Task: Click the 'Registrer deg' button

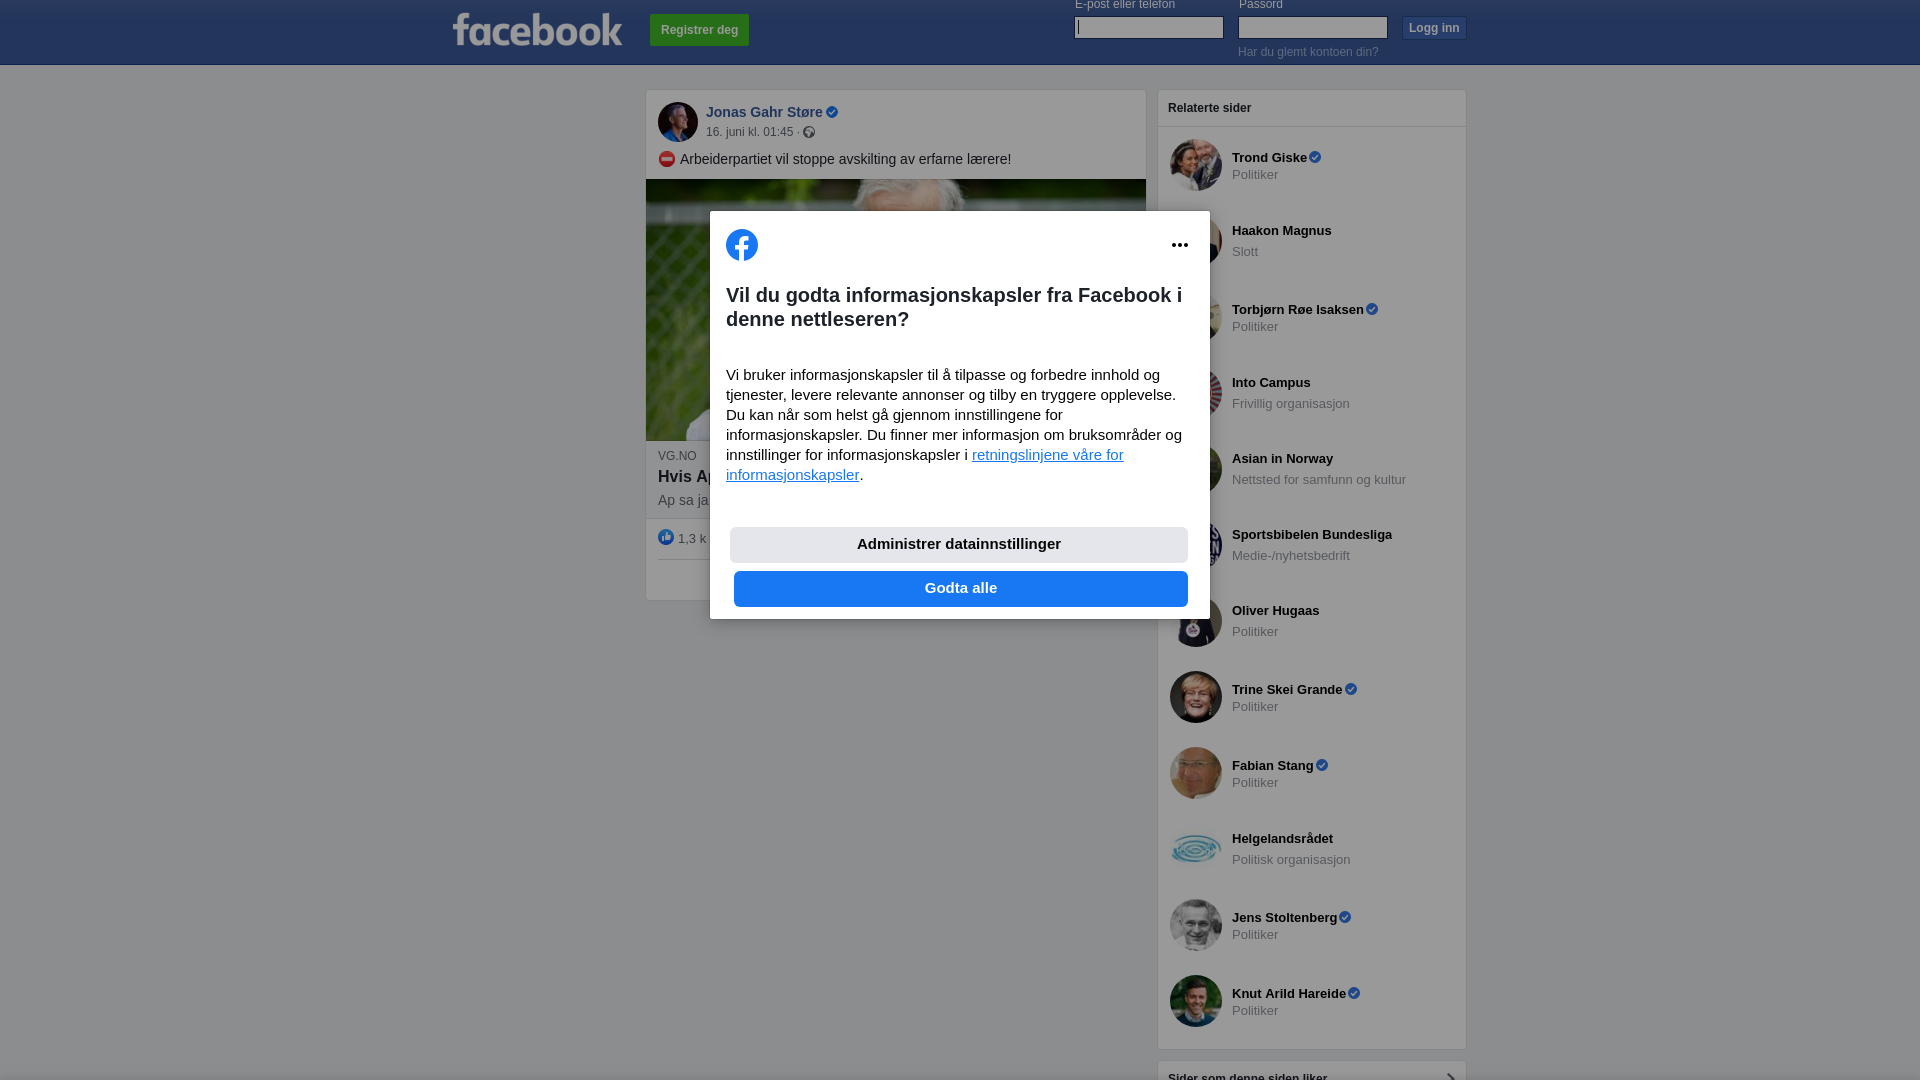Action: [699, 30]
